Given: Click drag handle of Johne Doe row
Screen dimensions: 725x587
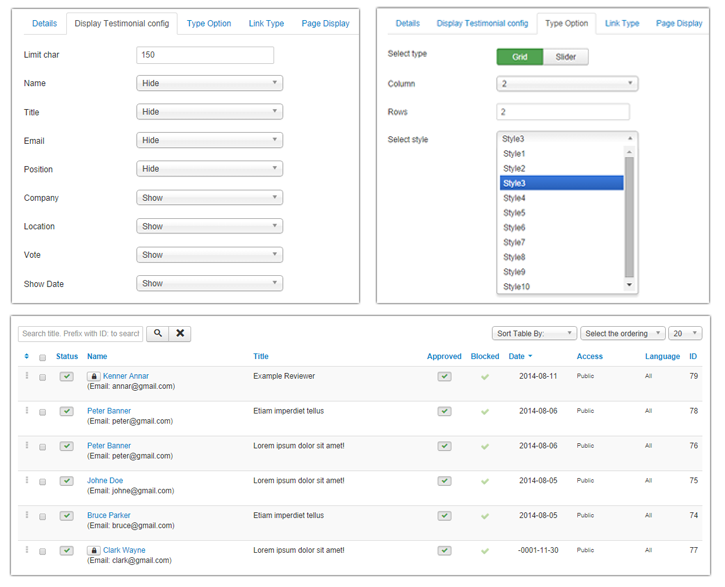Looking at the screenshot, I should 27,480.
